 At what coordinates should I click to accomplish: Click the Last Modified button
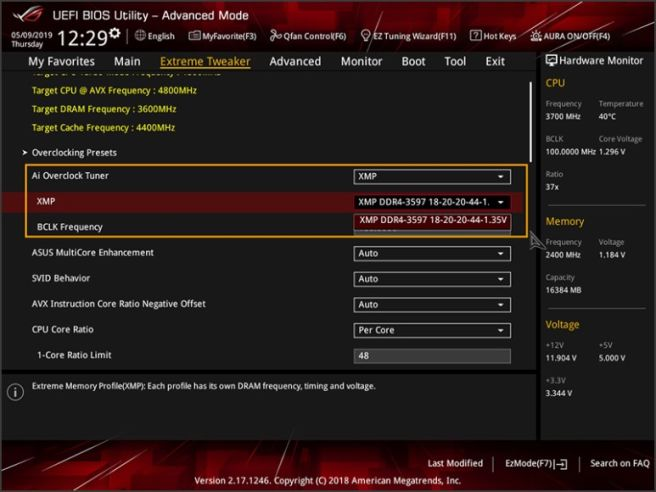tap(455, 463)
